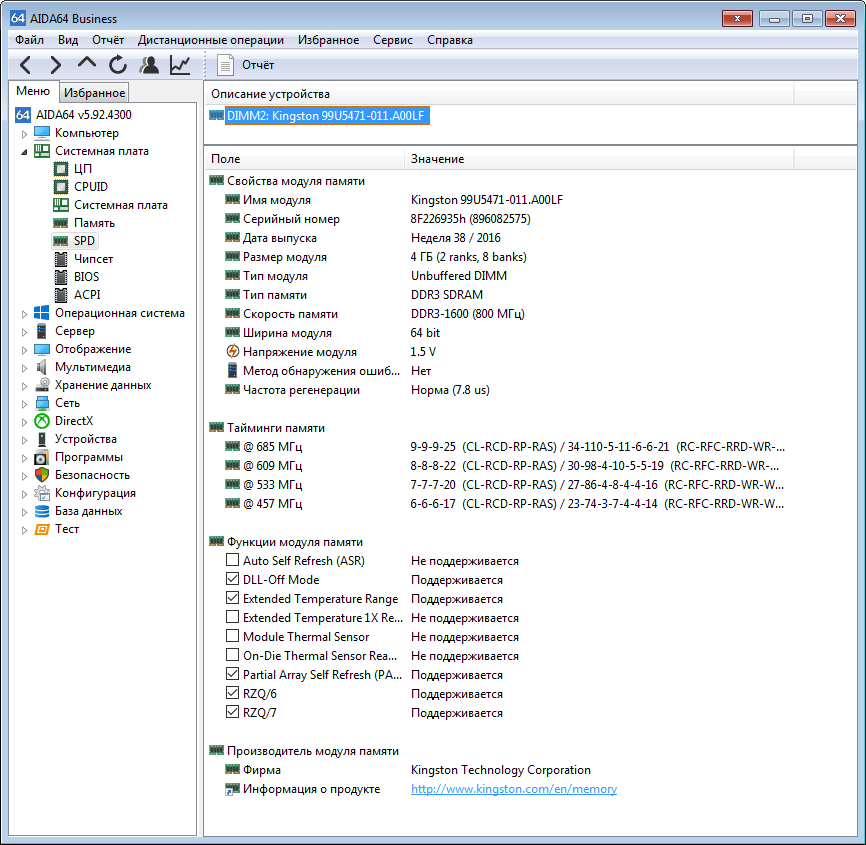Click the Чипсет chip icon

coord(61,259)
